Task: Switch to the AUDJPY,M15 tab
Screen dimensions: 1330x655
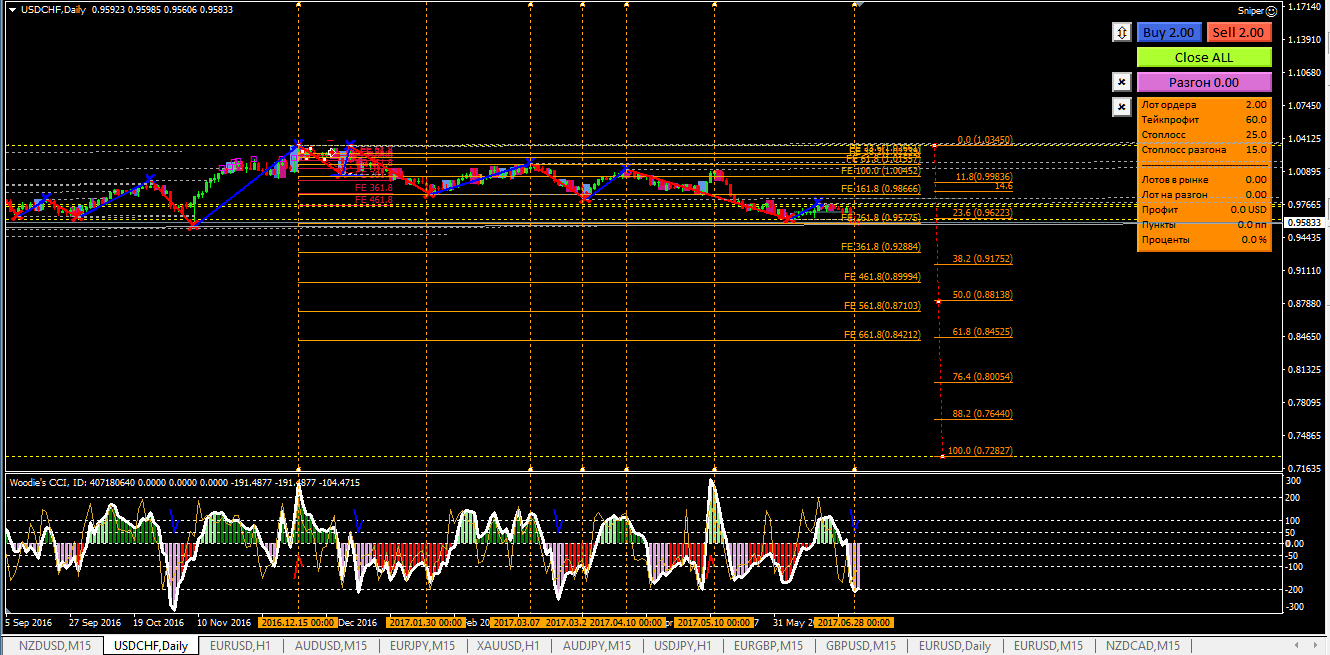Action: click(x=597, y=646)
